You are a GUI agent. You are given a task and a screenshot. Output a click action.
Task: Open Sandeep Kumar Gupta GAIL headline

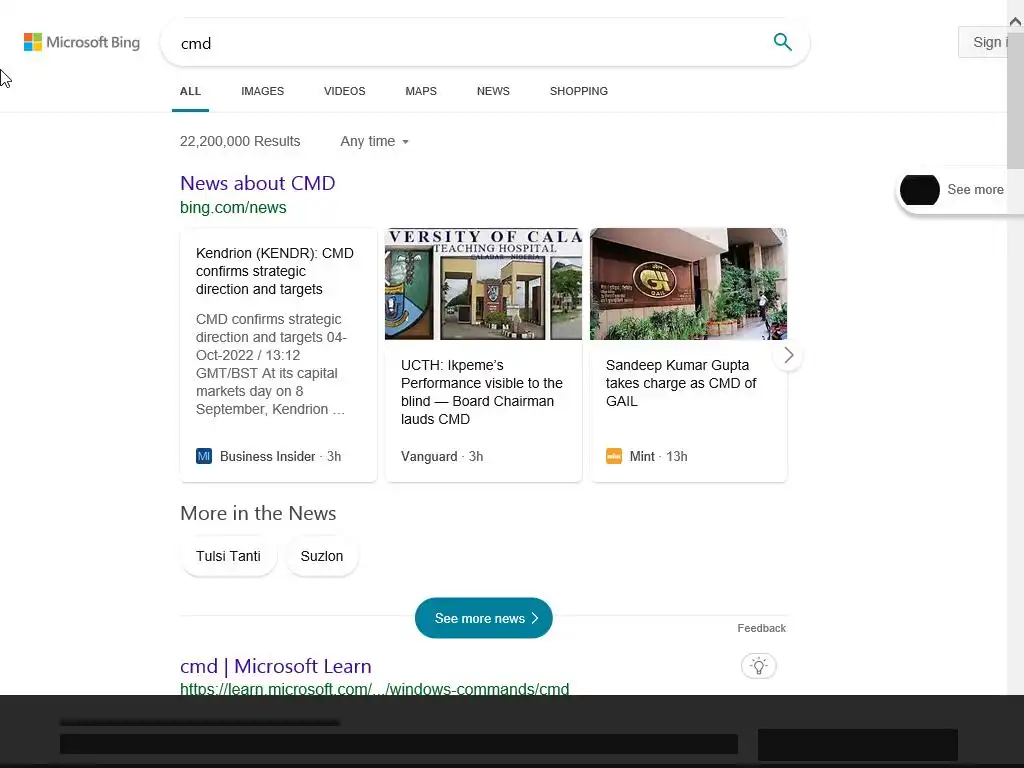681,383
